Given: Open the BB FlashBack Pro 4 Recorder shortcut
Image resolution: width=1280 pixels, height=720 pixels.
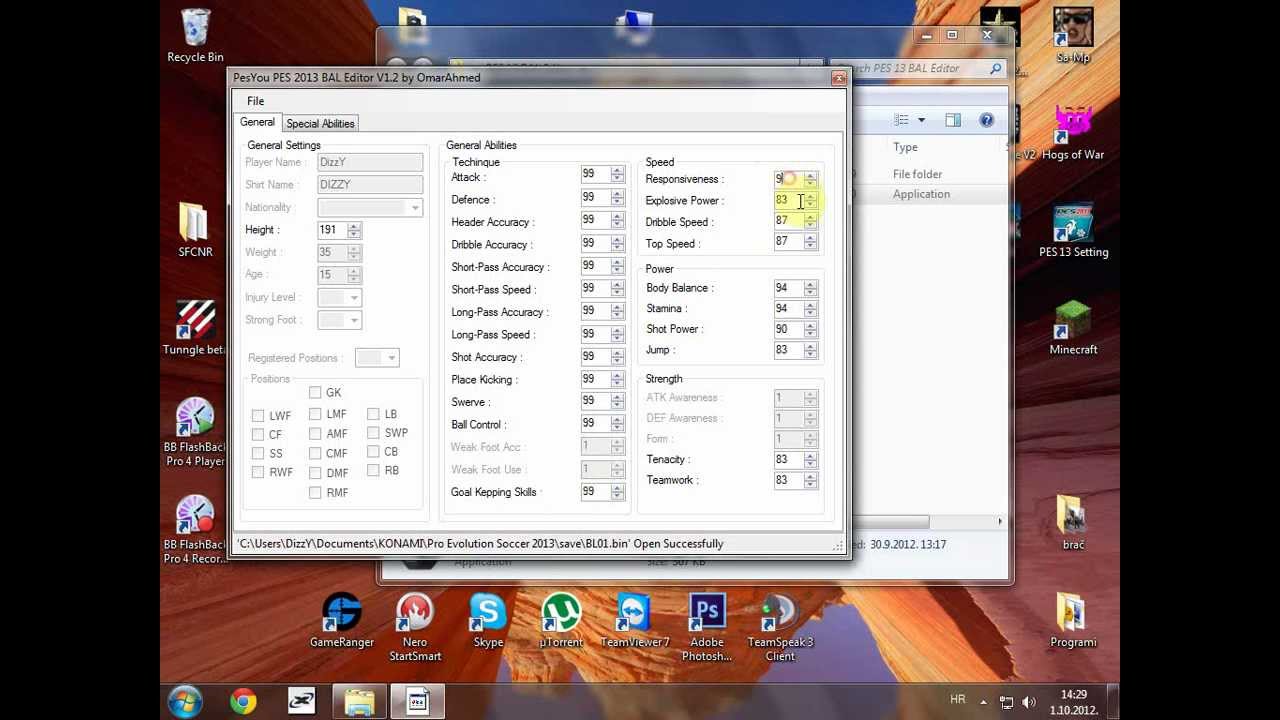Looking at the screenshot, I should (x=195, y=530).
